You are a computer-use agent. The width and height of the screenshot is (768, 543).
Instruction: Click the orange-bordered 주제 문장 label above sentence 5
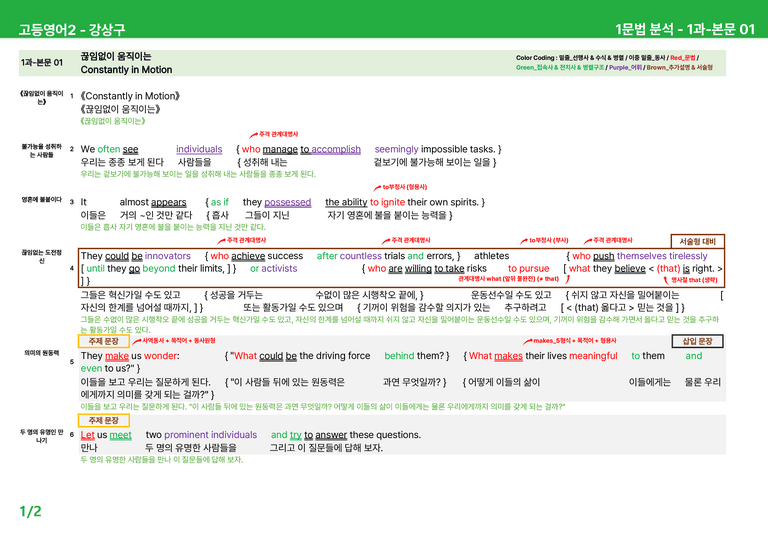click(104, 341)
